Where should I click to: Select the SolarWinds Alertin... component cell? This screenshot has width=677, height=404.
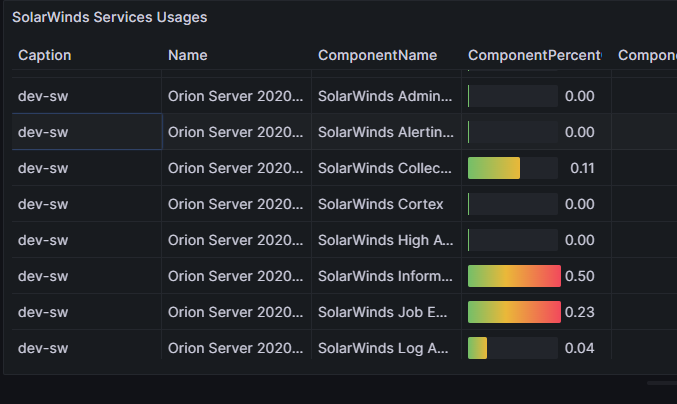coord(386,132)
